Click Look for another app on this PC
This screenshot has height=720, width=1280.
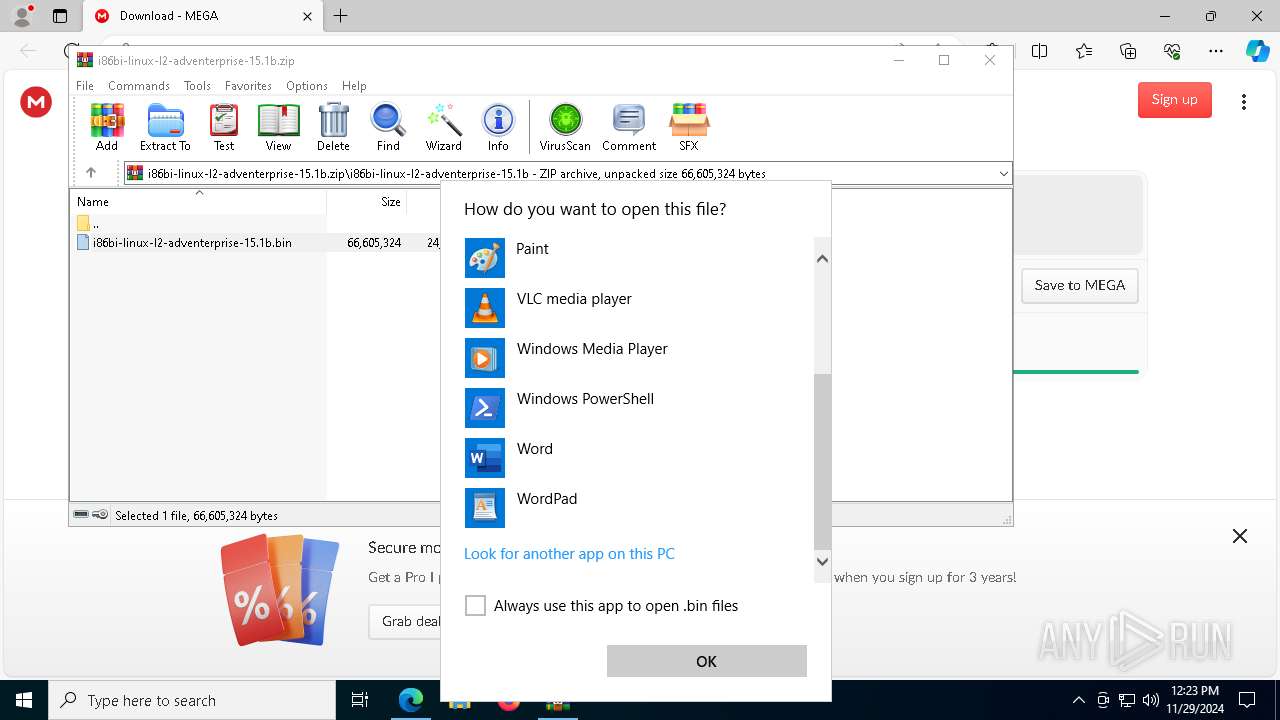coord(569,554)
